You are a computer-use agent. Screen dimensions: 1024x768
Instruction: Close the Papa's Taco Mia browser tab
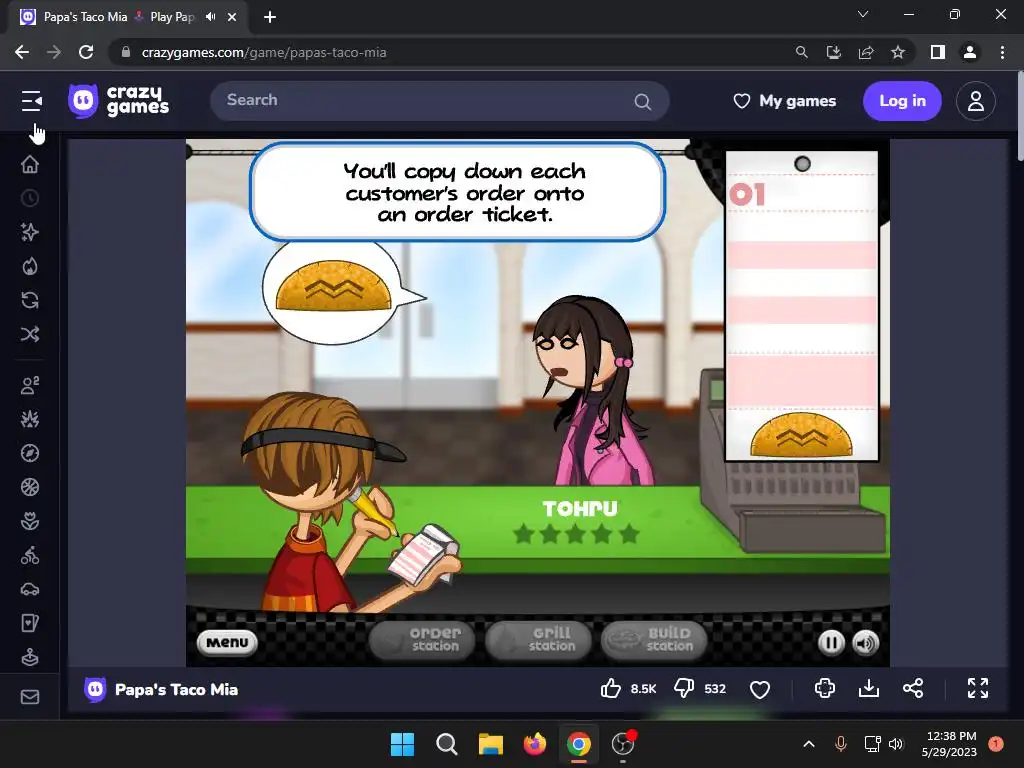pos(232,17)
